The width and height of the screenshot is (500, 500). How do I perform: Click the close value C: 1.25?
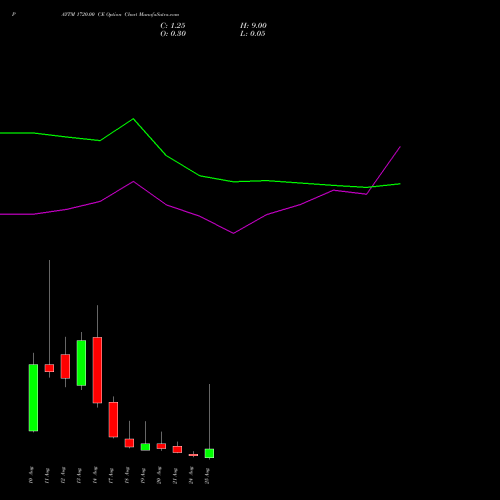173,26
